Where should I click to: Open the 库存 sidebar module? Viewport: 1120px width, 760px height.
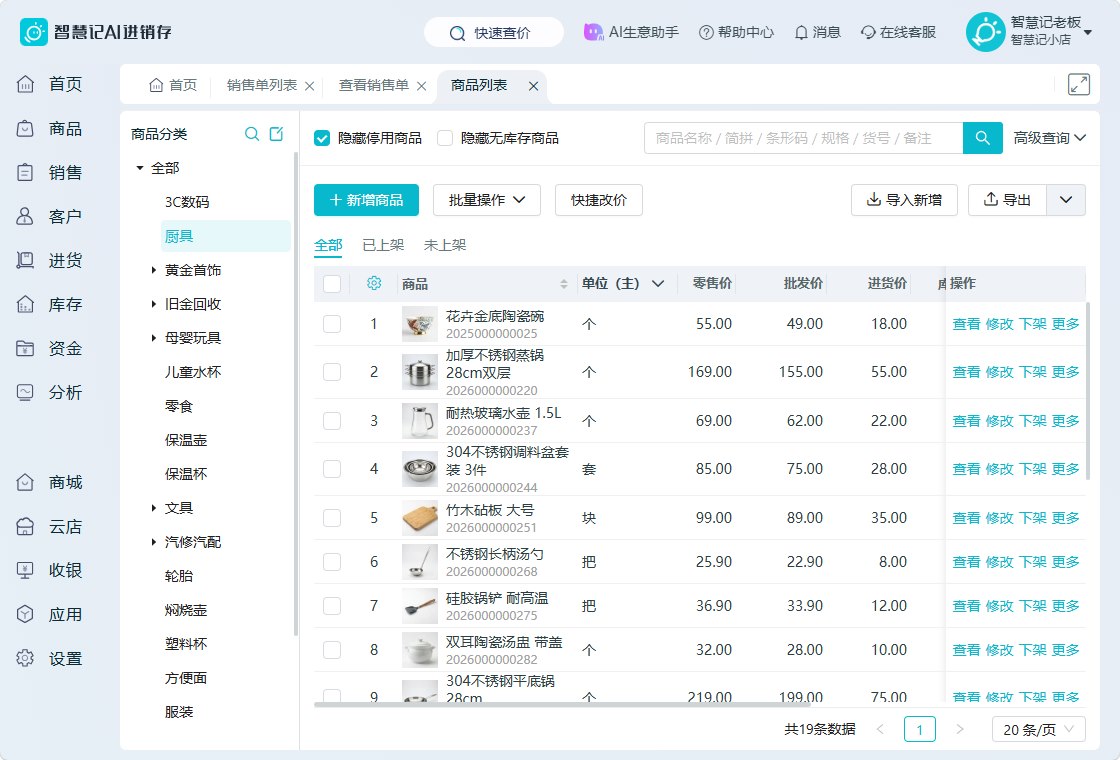point(49,304)
